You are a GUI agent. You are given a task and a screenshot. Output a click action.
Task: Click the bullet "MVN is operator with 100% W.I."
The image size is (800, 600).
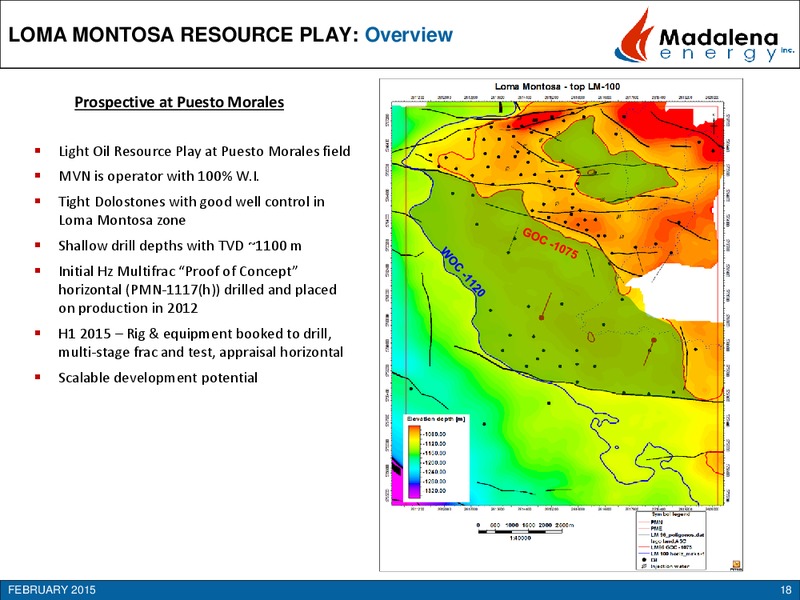click(x=159, y=177)
